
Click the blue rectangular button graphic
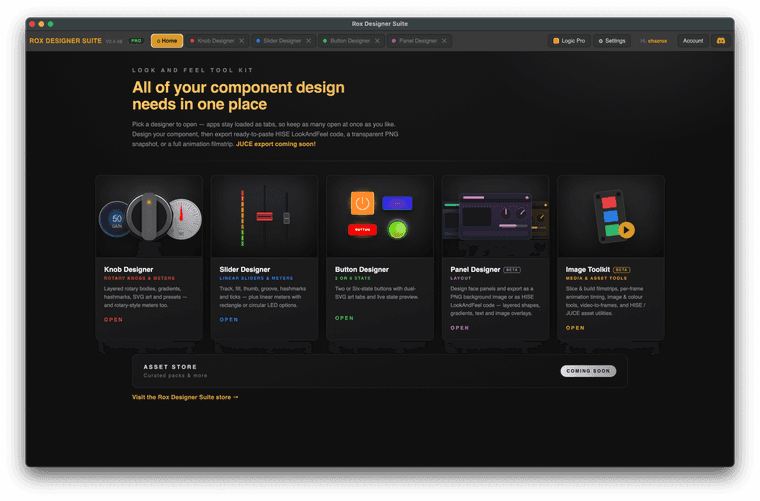tap(397, 204)
